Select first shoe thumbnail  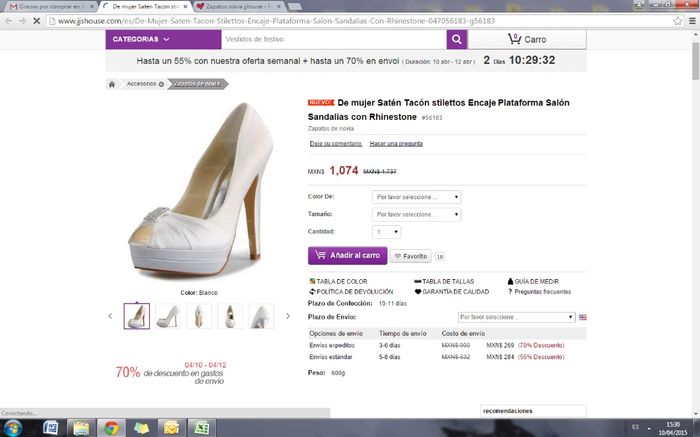pyautogui.click(x=137, y=316)
